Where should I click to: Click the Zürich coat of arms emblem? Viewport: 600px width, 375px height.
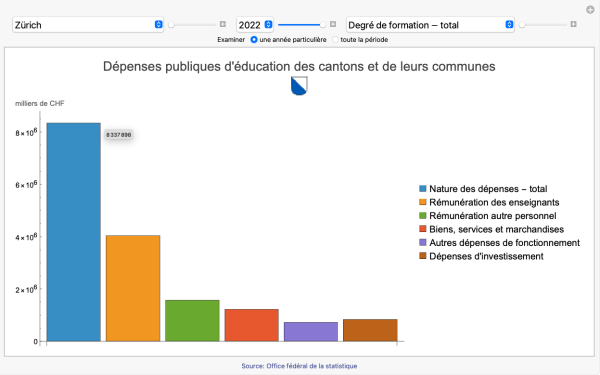(299, 86)
